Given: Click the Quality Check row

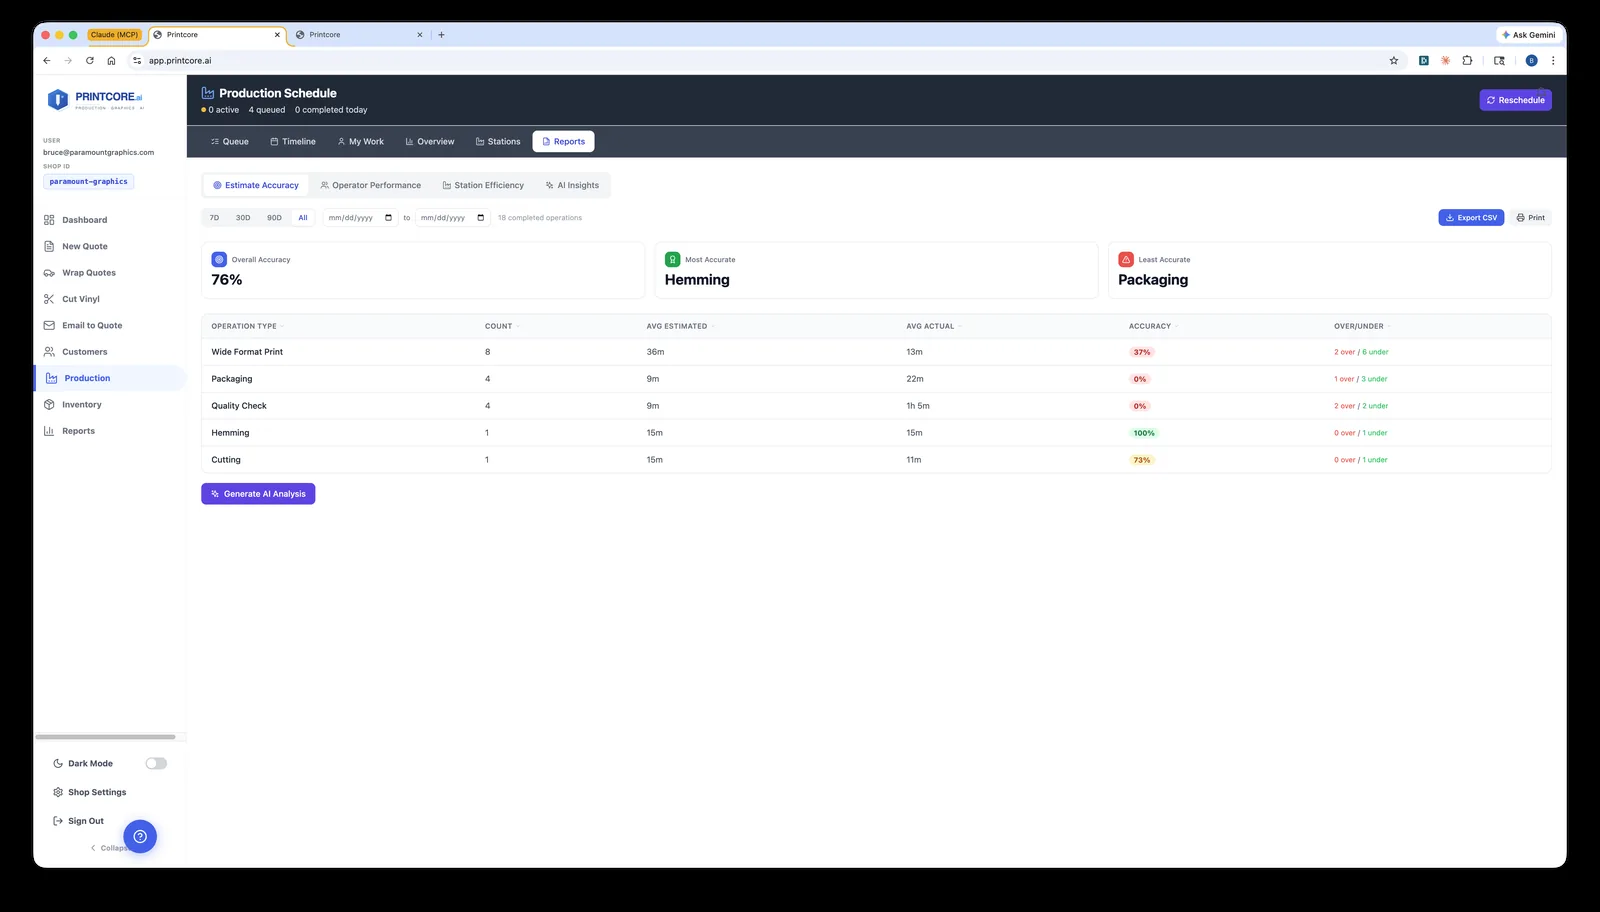Looking at the screenshot, I should 876,406.
